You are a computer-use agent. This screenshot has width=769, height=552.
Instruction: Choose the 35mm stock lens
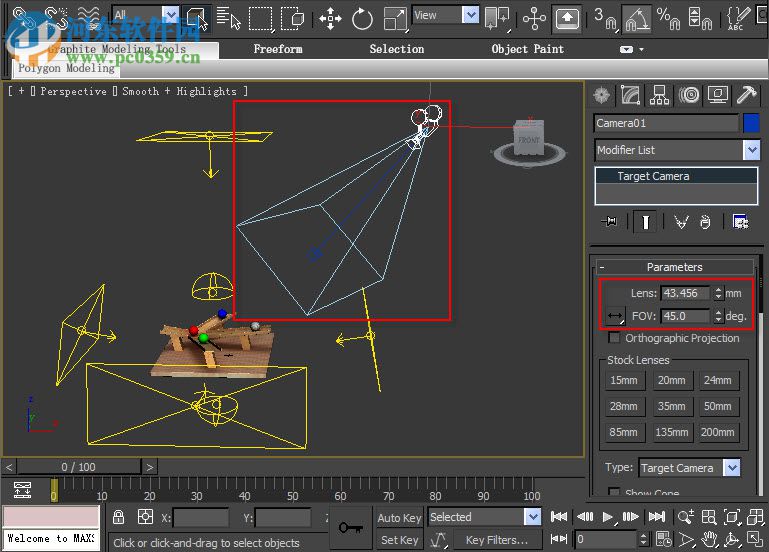tap(671, 407)
